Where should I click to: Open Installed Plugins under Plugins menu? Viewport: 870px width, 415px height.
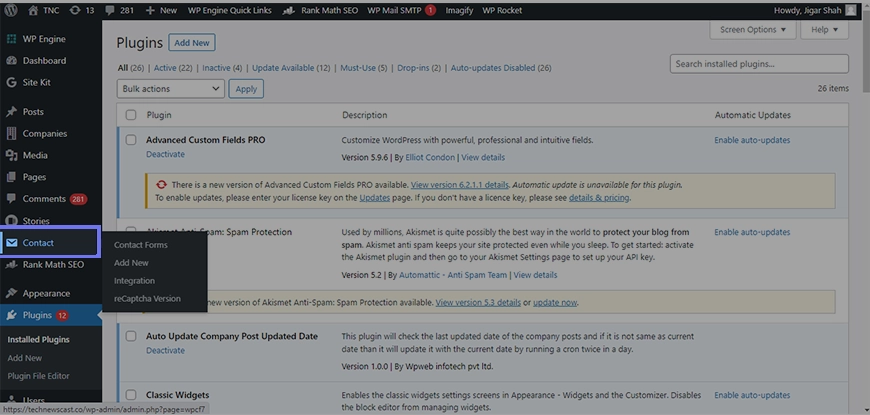tap(39, 340)
